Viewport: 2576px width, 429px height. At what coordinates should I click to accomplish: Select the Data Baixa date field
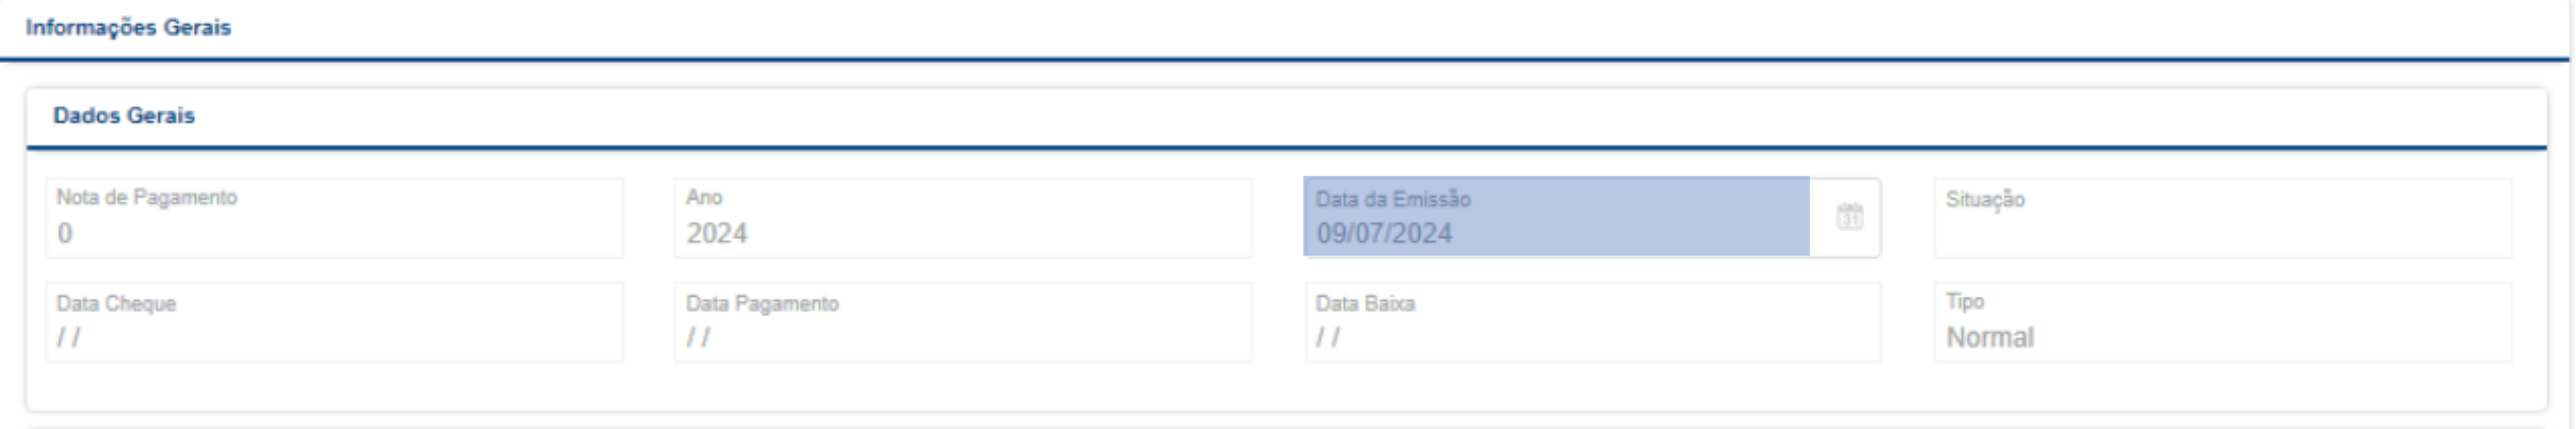[x=1592, y=322]
